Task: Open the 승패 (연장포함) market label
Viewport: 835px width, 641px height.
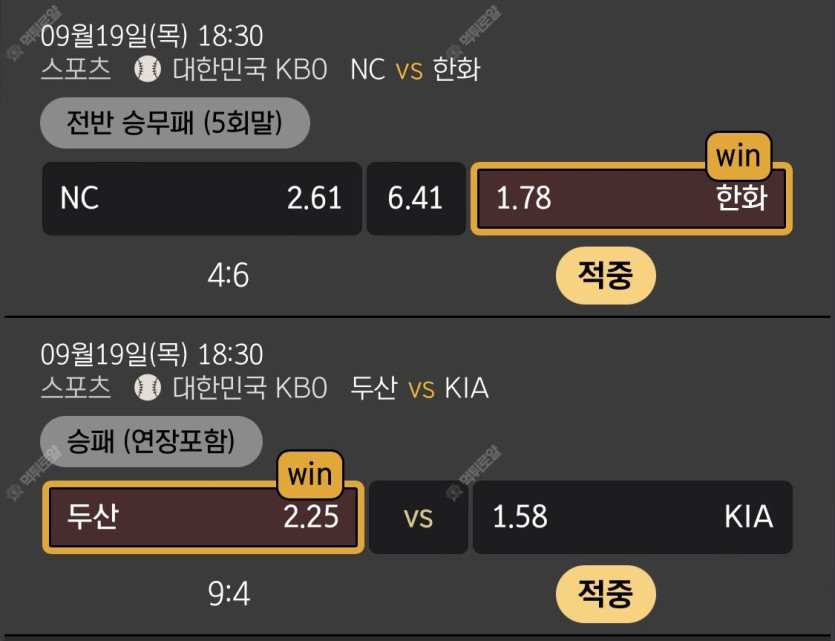Action: tap(151, 441)
